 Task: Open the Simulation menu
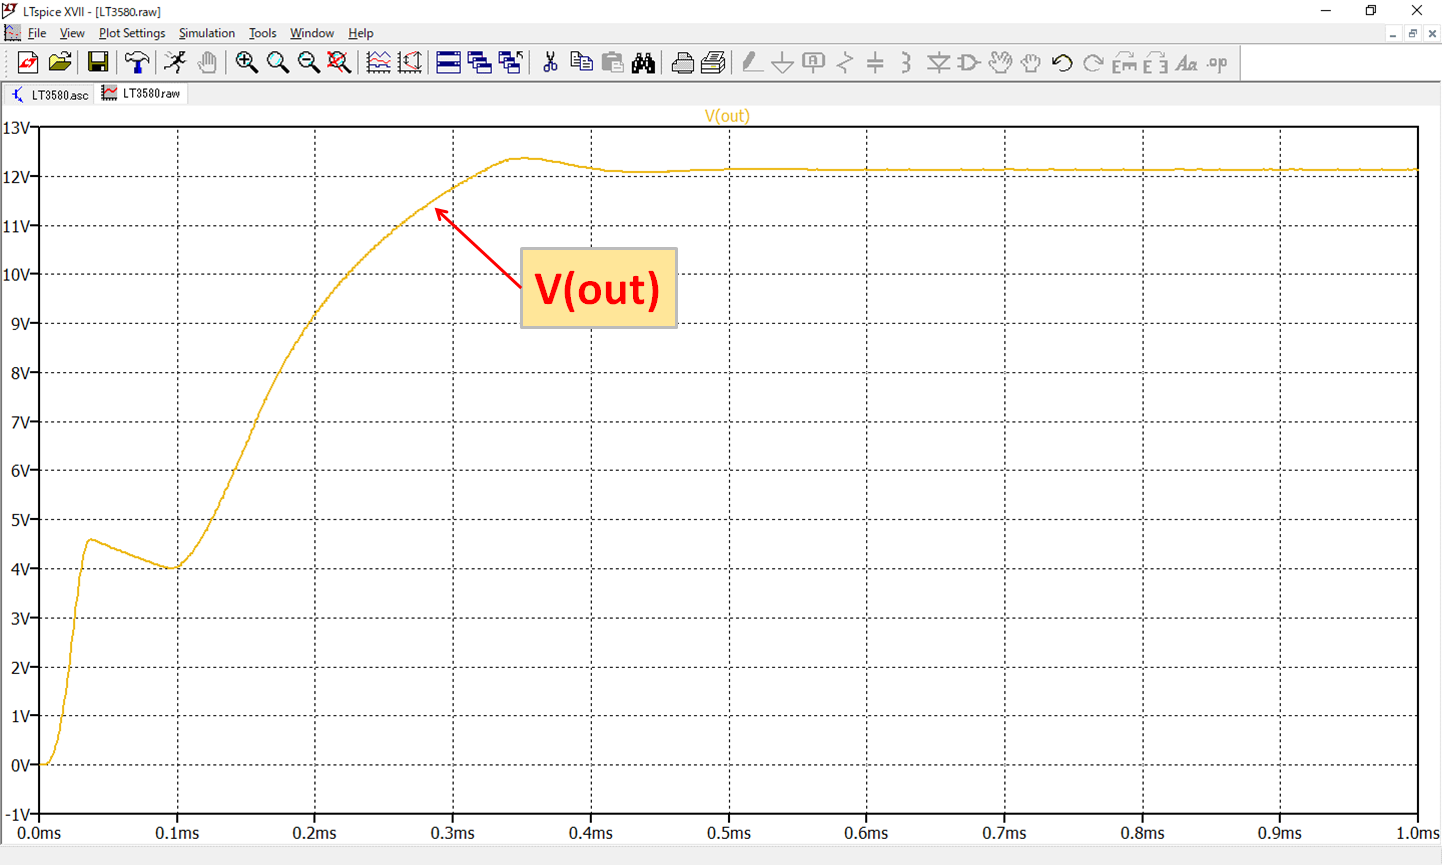coord(206,33)
